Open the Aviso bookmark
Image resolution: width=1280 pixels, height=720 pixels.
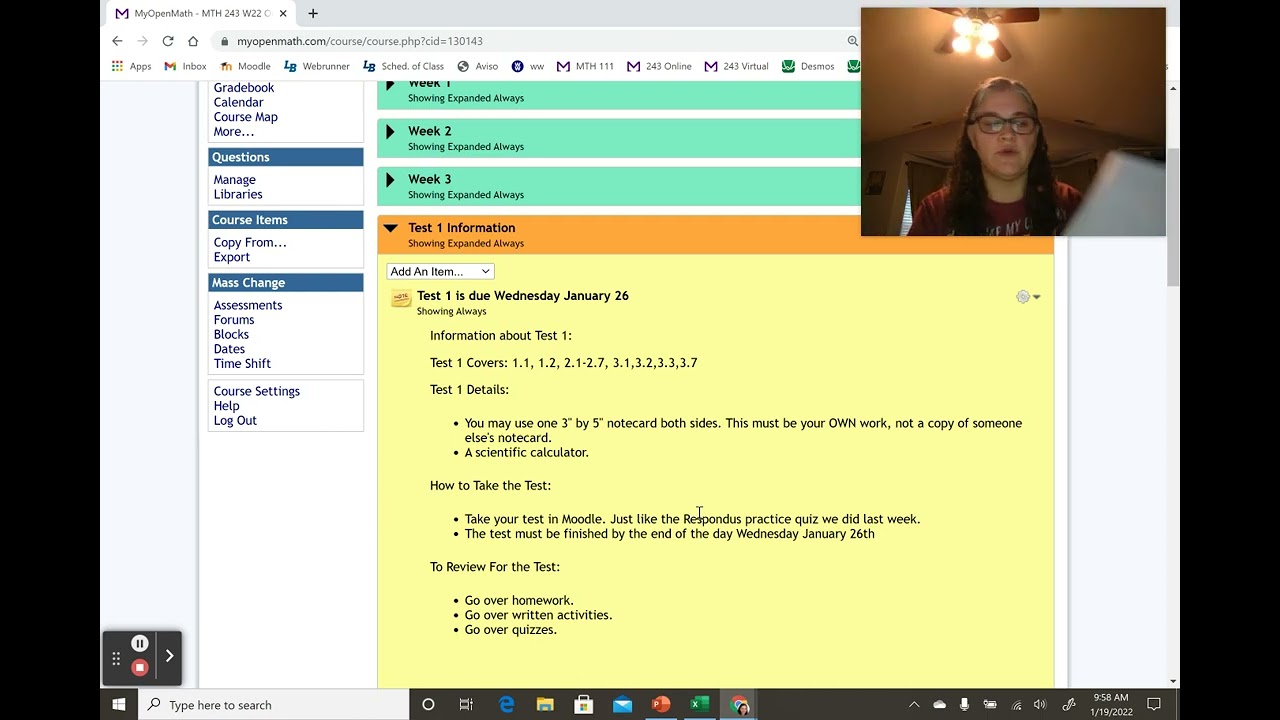477,66
